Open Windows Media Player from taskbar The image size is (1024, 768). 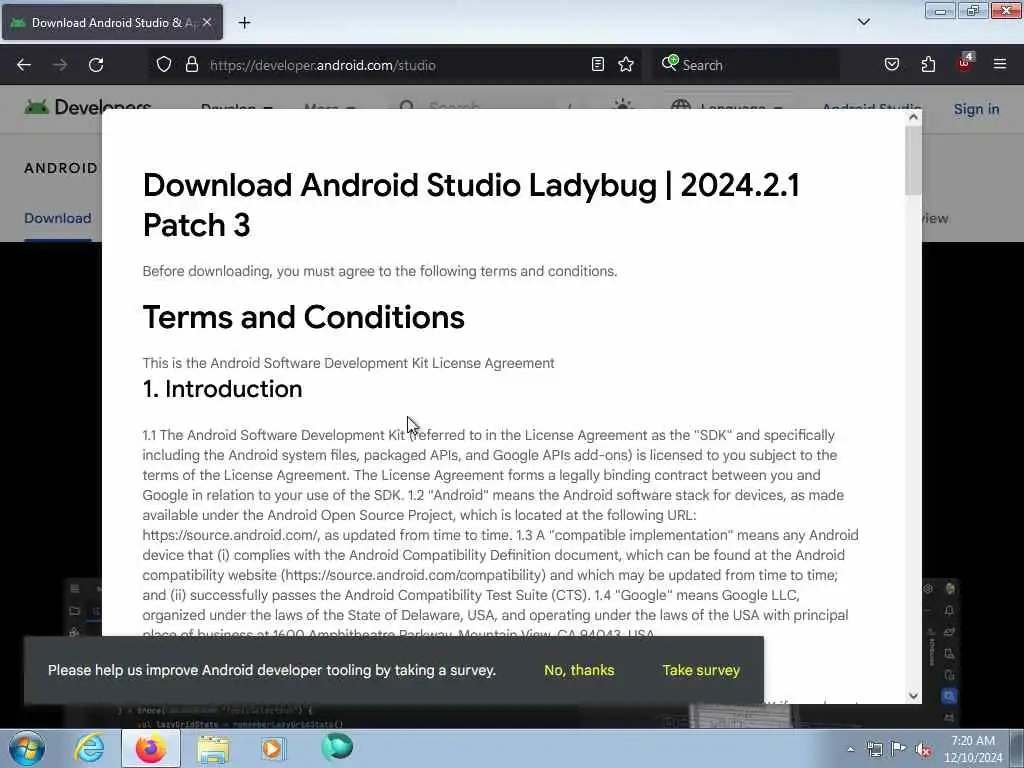point(273,748)
